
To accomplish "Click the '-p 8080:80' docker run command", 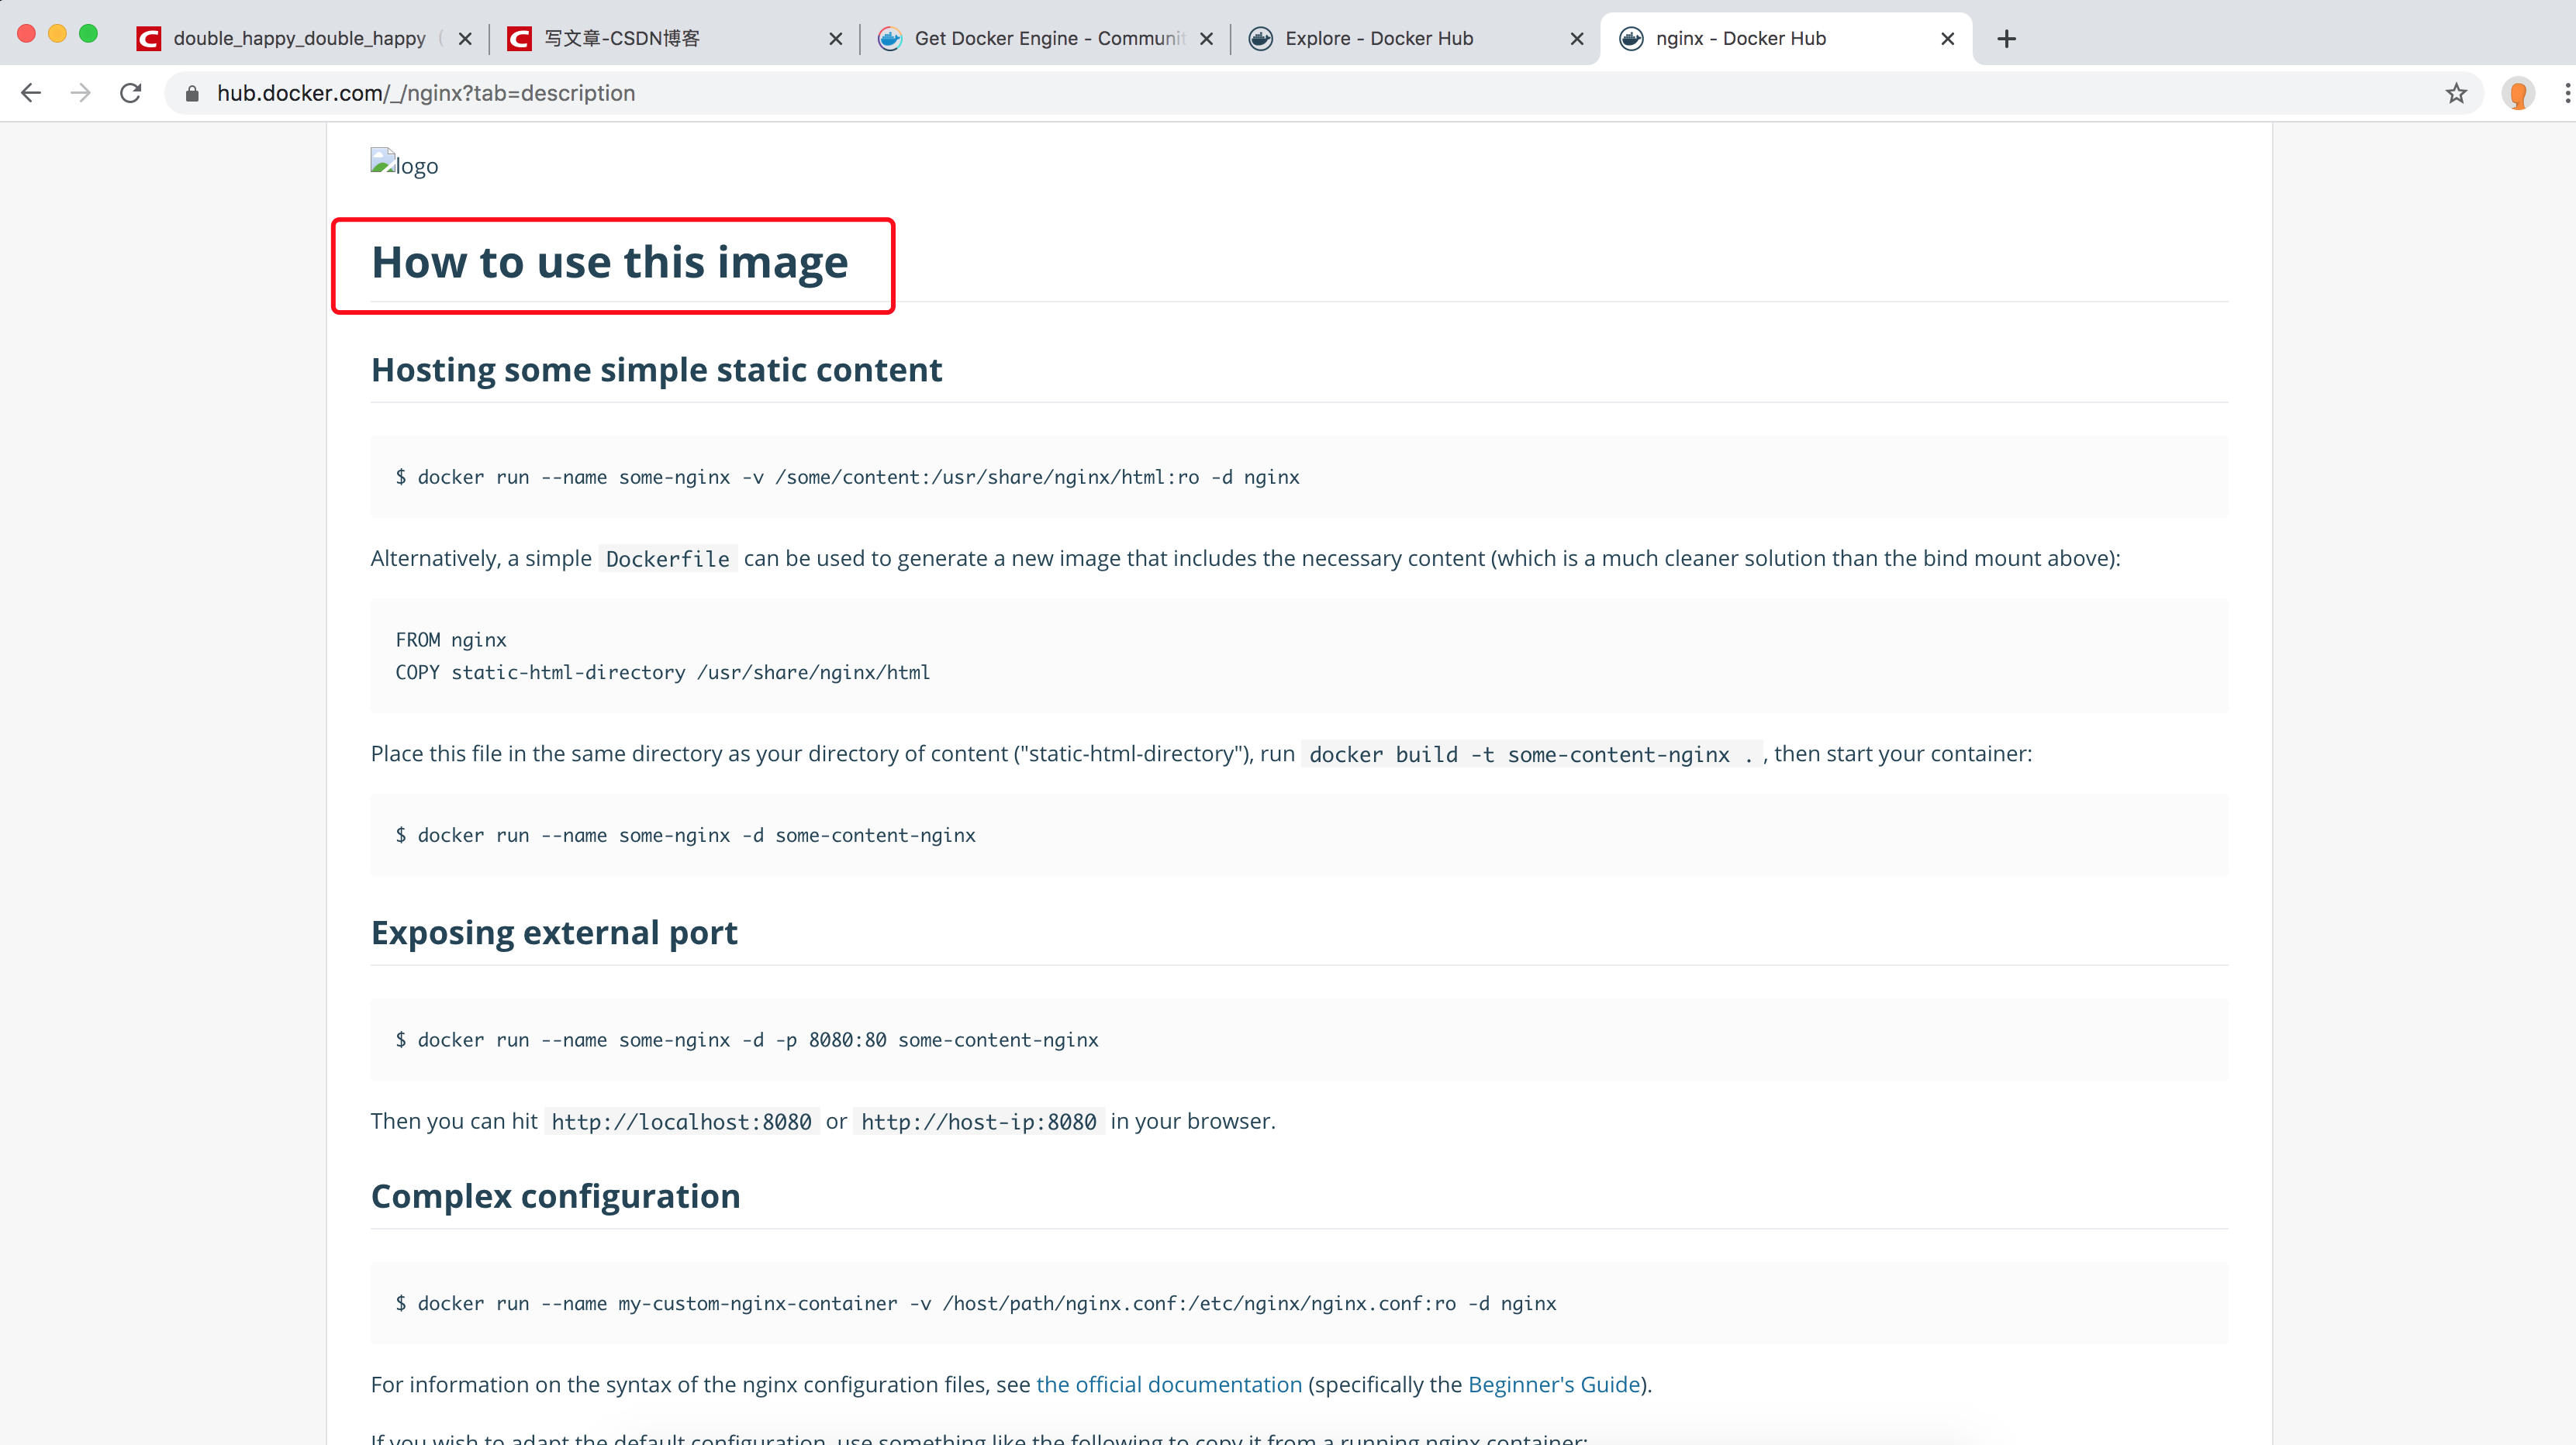I will pyautogui.click(x=746, y=1040).
